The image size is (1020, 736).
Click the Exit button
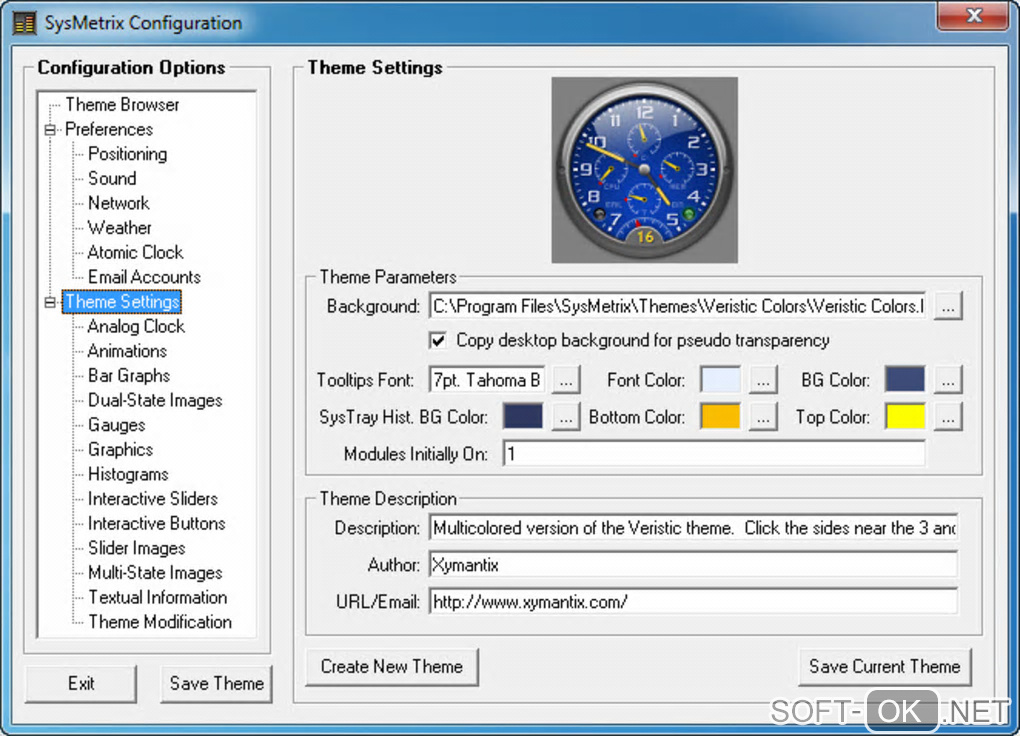click(x=81, y=684)
